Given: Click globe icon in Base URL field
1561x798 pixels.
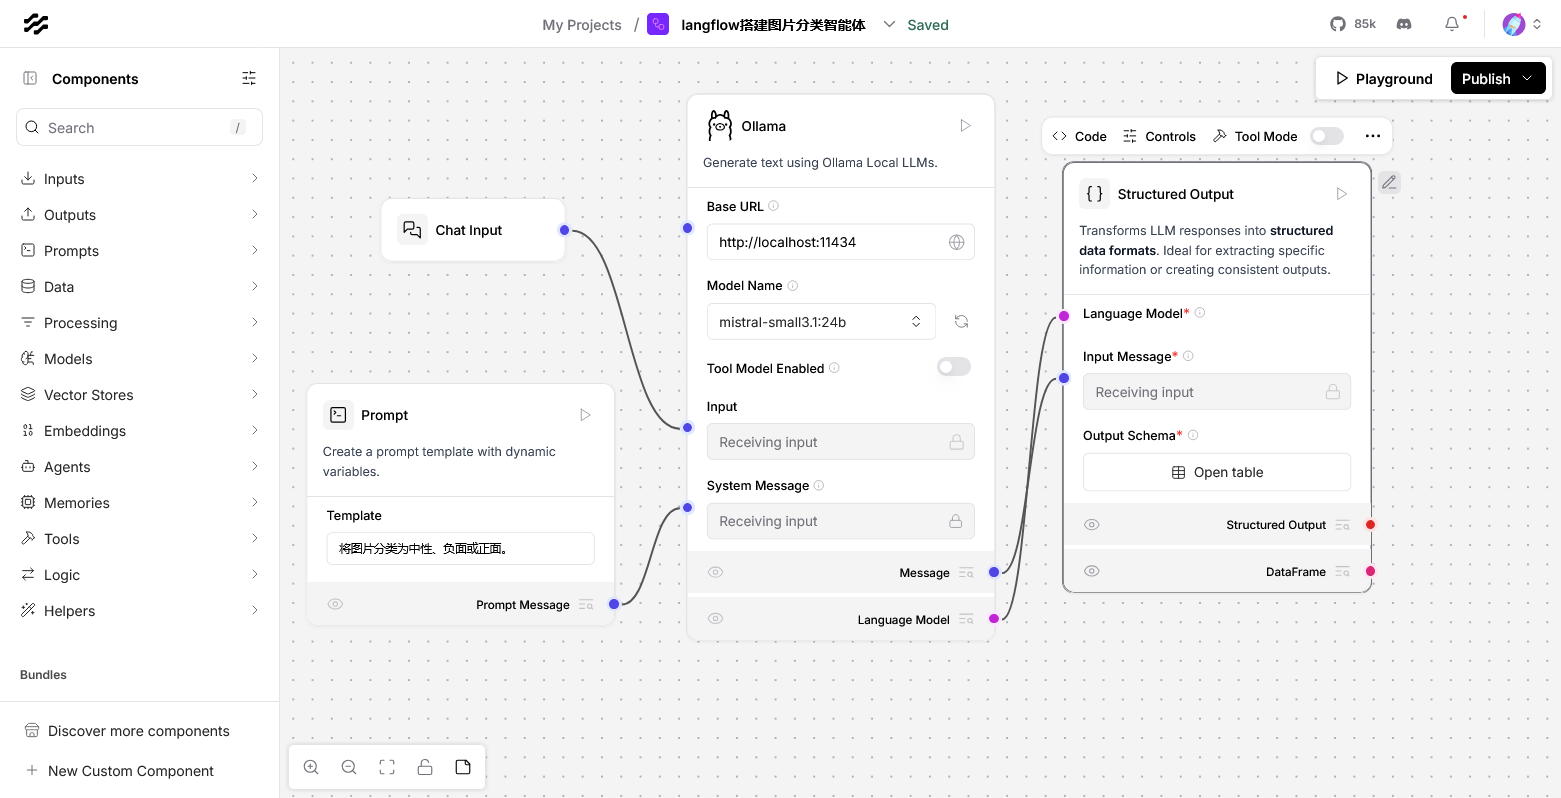Looking at the screenshot, I should [956, 242].
